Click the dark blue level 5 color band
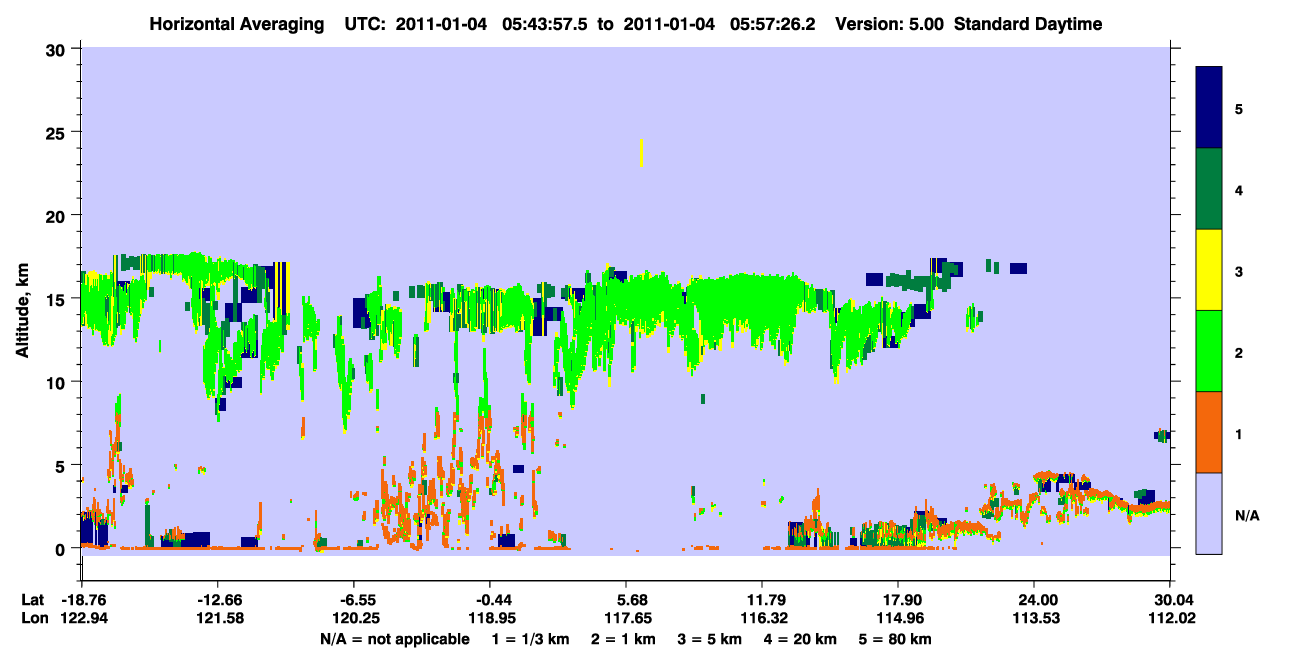 1209,107
